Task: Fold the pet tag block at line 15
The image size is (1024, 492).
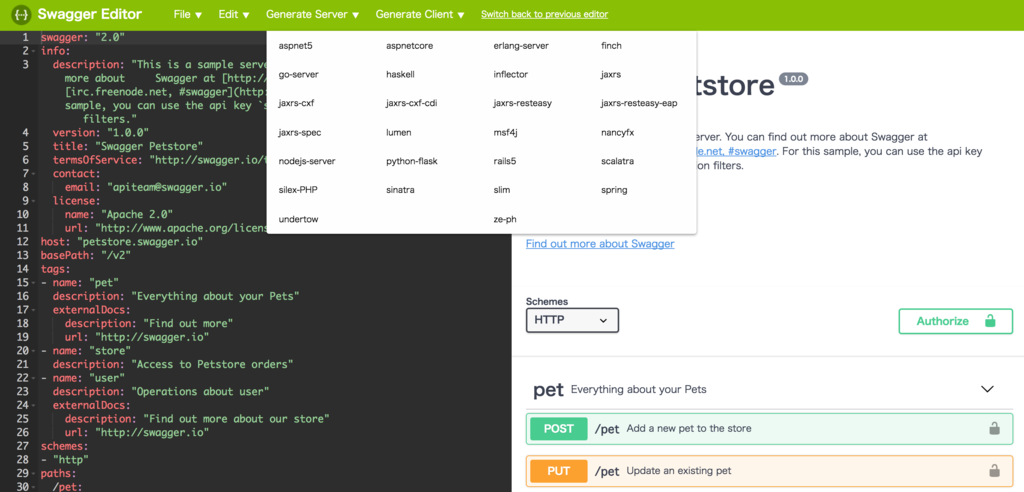Action: 33,282
